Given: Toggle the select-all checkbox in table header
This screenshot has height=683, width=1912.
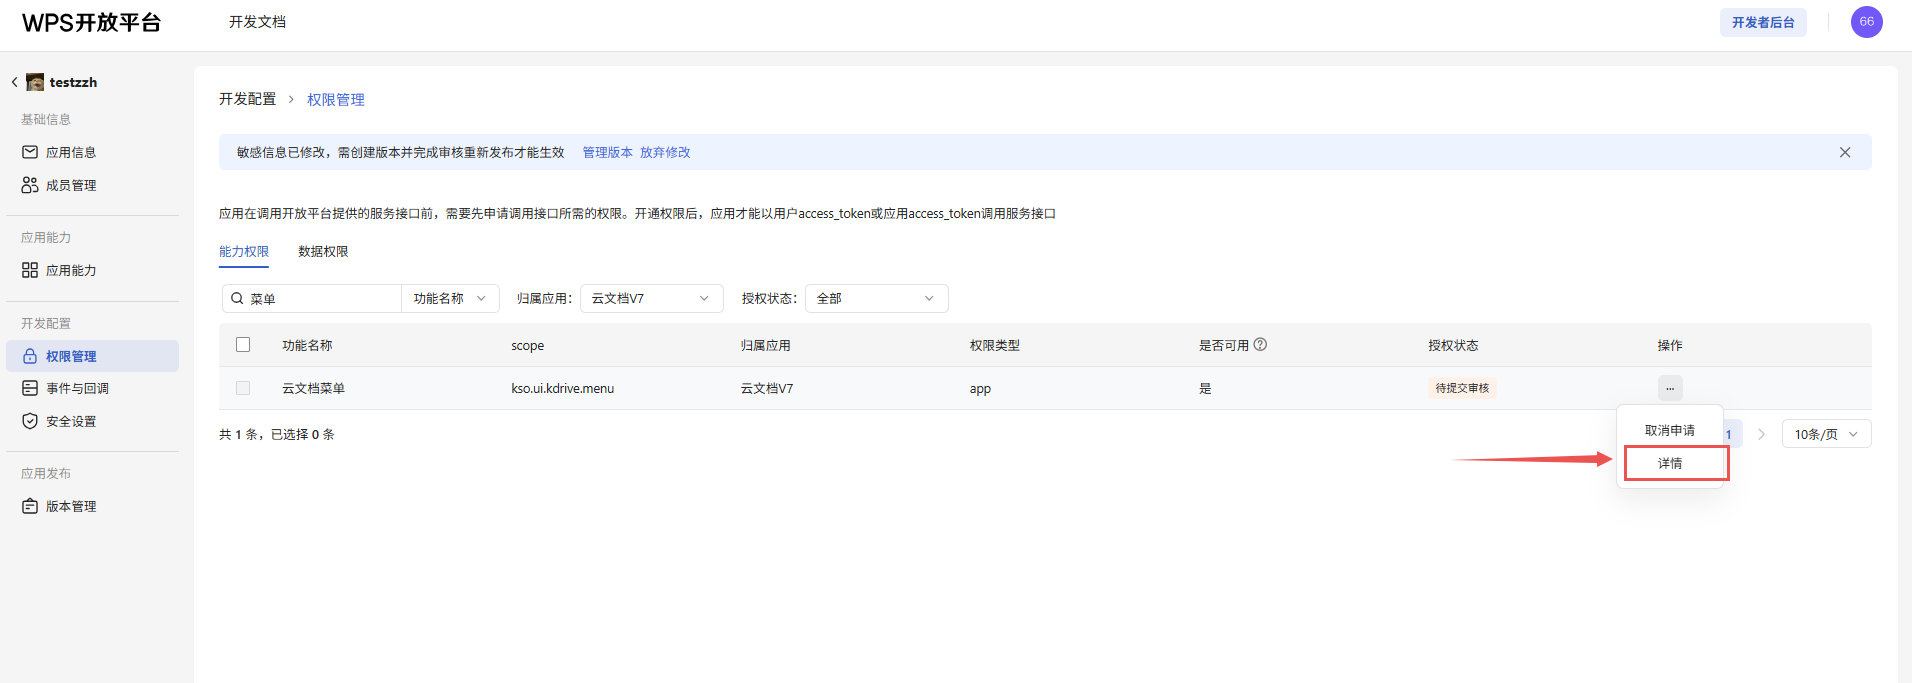Looking at the screenshot, I should point(243,345).
